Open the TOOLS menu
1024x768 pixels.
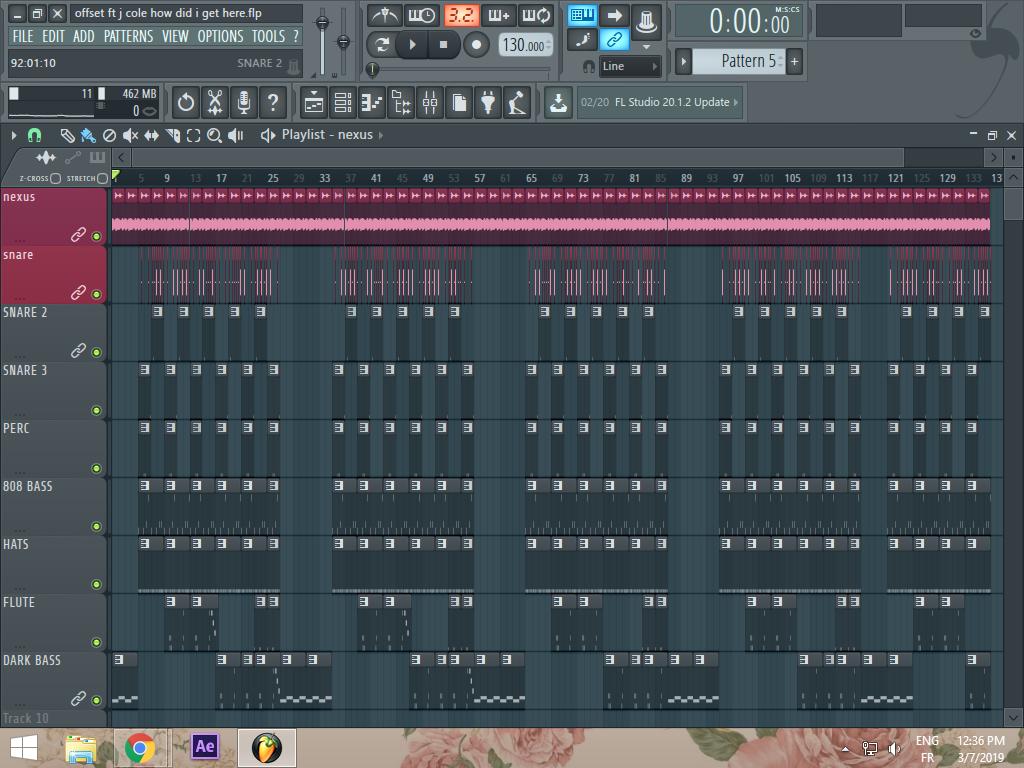tap(268, 36)
